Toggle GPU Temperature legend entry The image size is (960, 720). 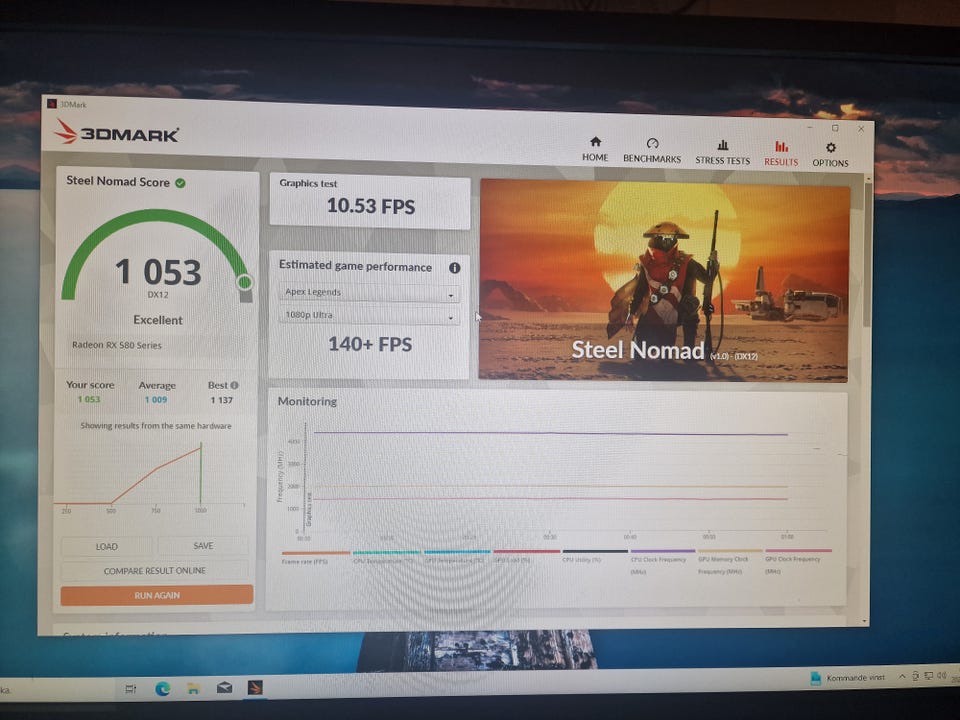pos(457,557)
